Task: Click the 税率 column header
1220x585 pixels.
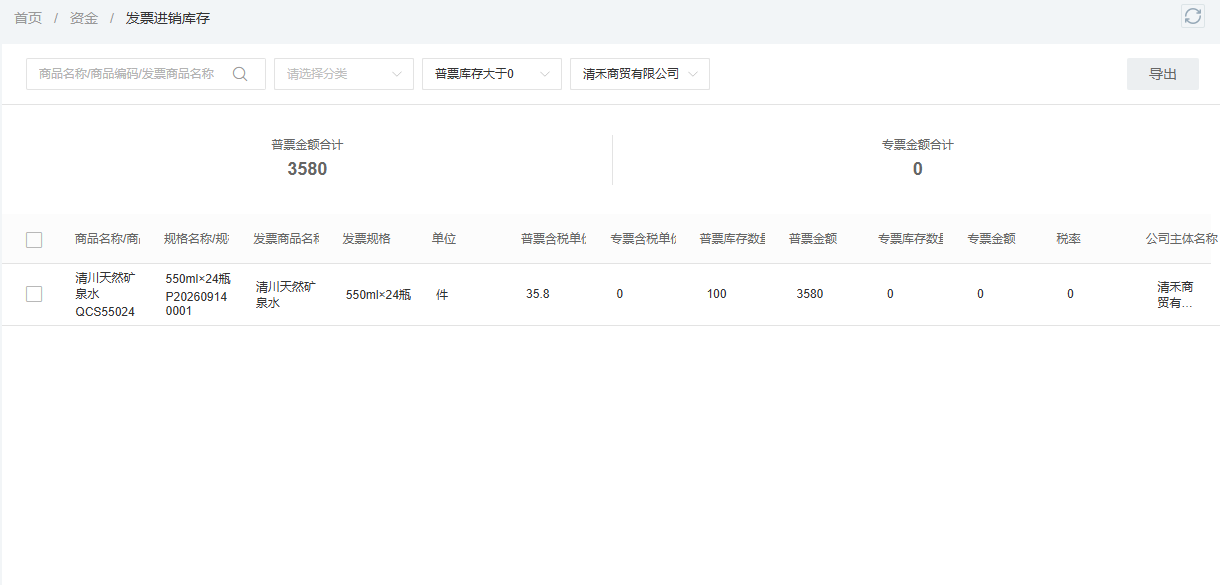Action: tap(1069, 239)
